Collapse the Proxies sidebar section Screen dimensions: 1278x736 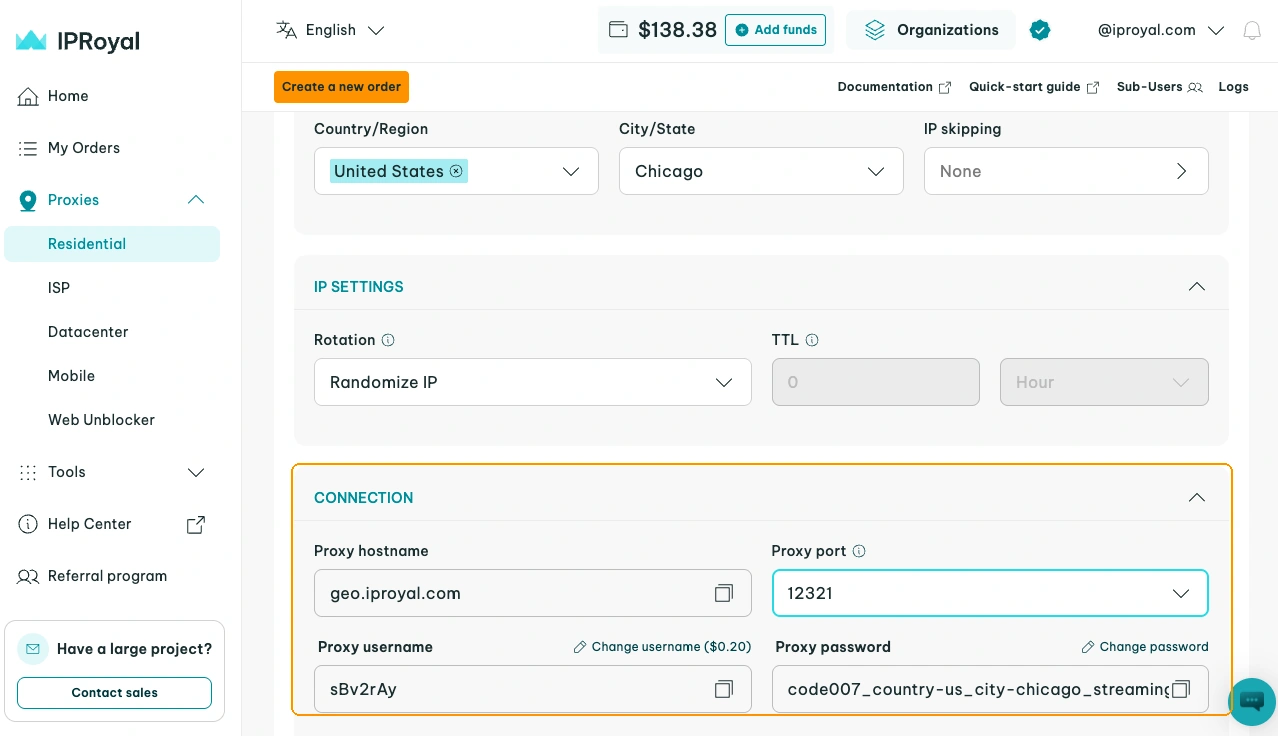click(196, 200)
